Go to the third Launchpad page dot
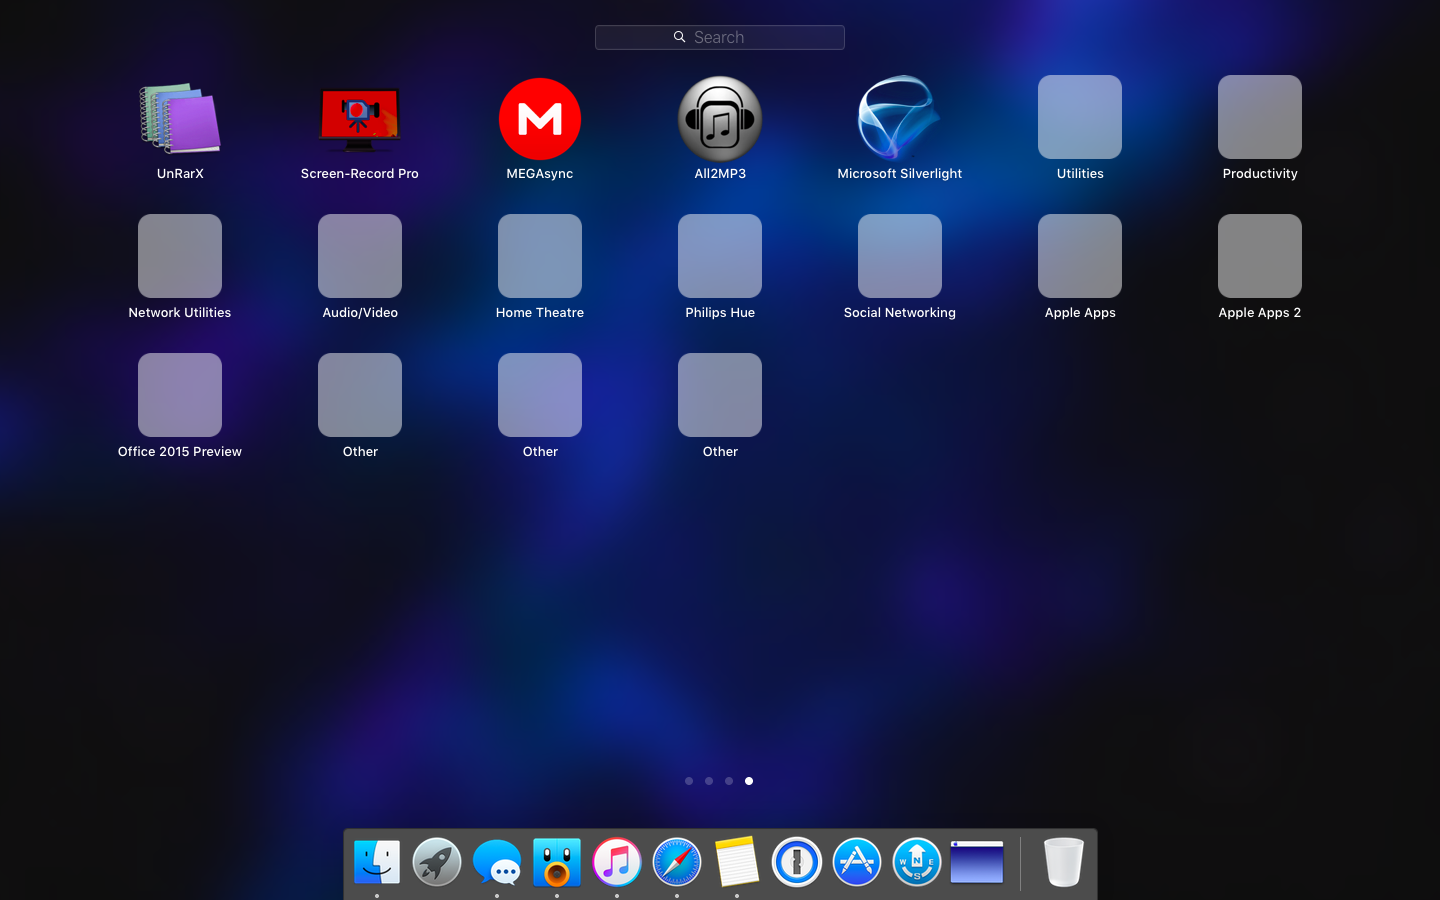This screenshot has height=900, width=1440. point(729,781)
